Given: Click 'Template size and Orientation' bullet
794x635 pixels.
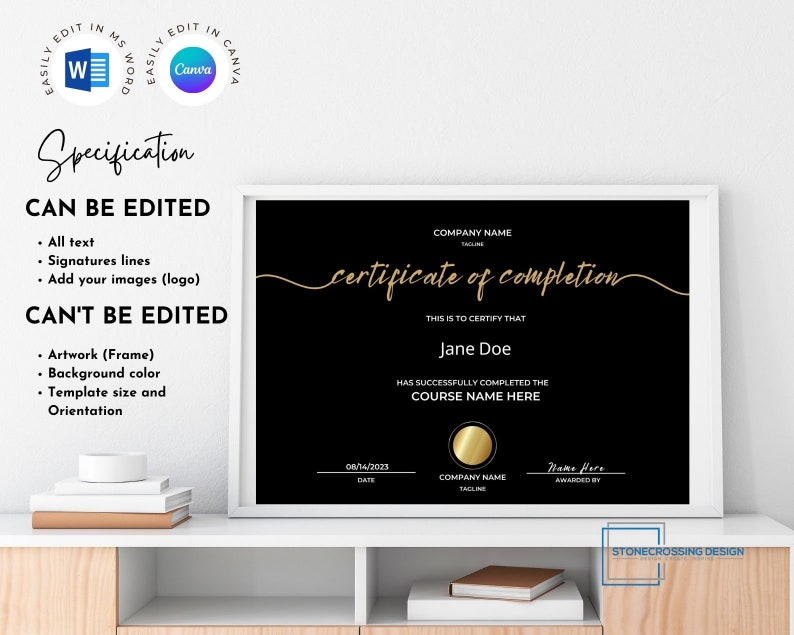Looking at the screenshot, I should coord(106,401).
